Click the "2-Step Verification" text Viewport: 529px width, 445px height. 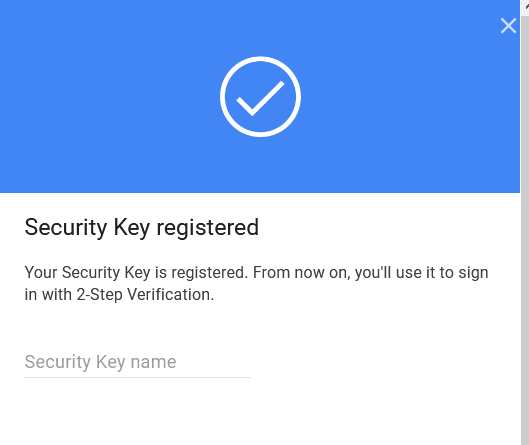pyautogui.click(x=145, y=295)
